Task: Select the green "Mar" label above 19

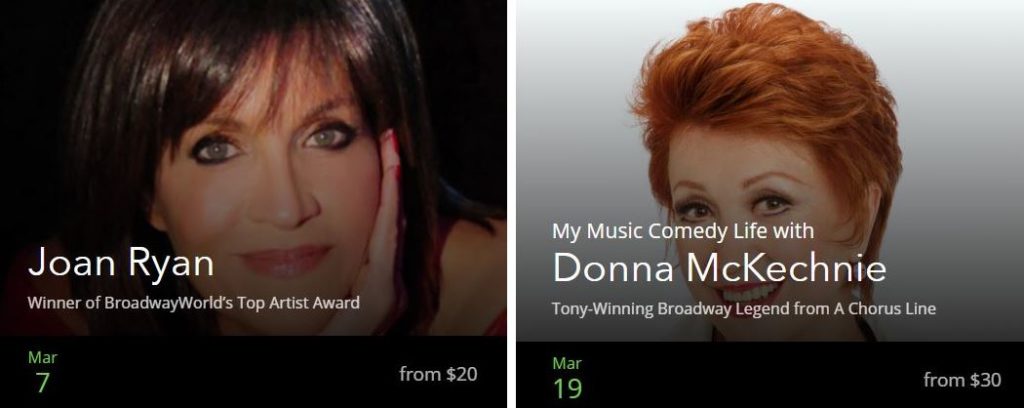Action: click(x=567, y=363)
